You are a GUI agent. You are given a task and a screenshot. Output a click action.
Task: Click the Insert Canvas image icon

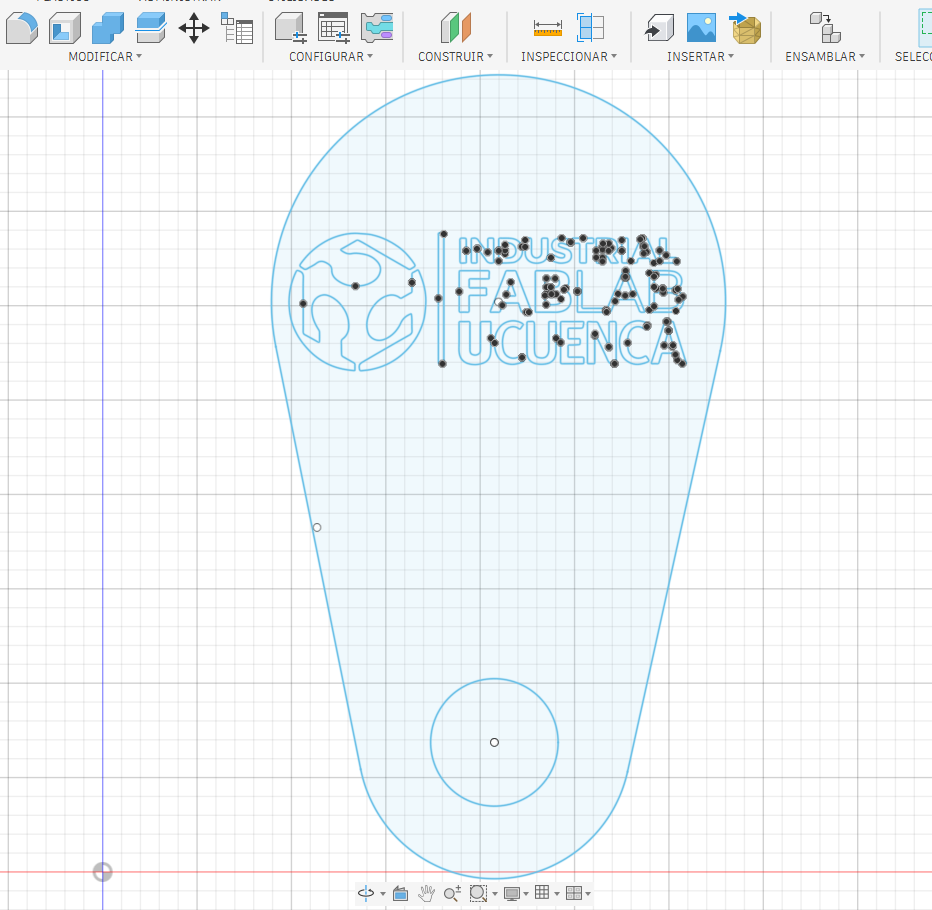pos(701,28)
